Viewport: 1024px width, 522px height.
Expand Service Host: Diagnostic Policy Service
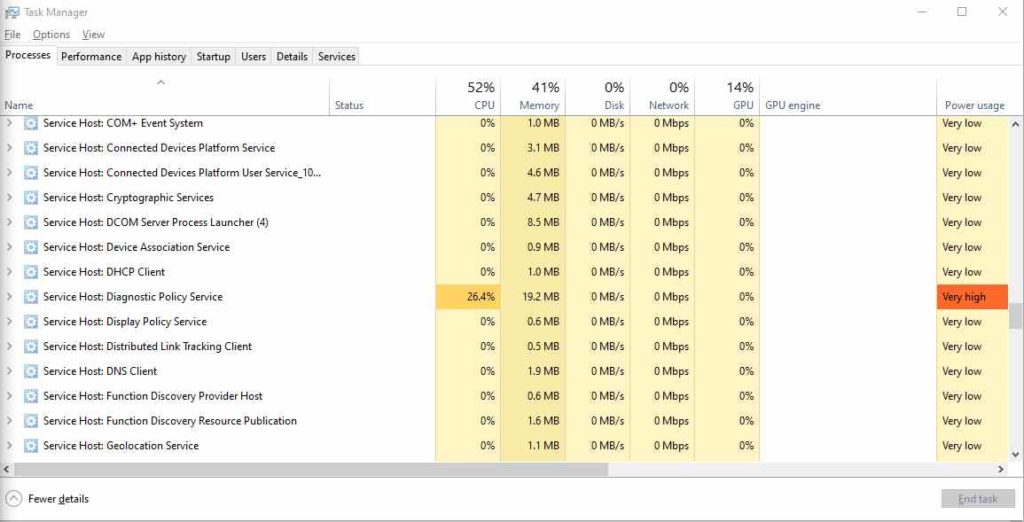coord(9,297)
